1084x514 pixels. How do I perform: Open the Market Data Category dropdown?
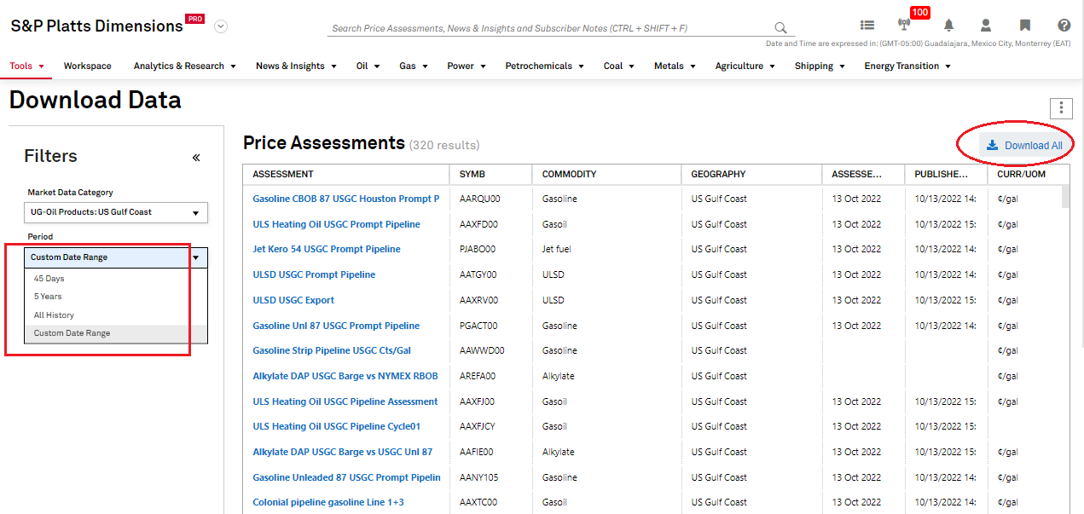115,212
